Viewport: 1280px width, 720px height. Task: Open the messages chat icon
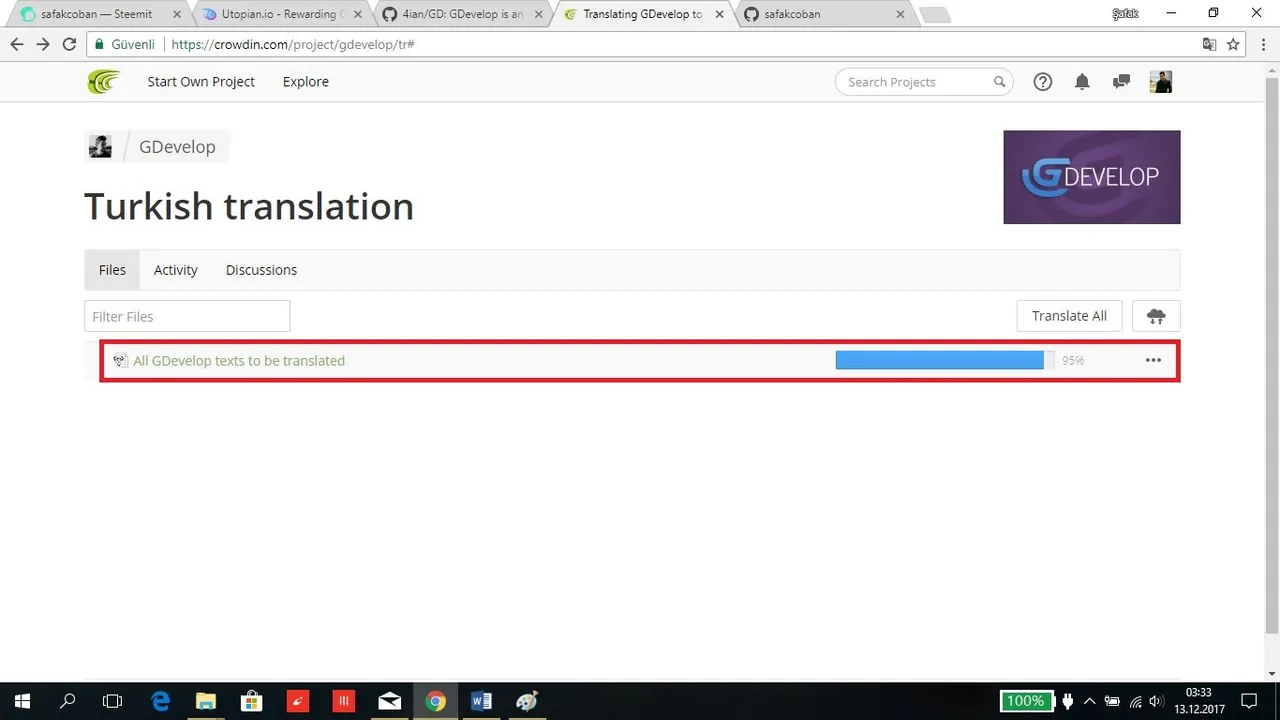click(1121, 82)
